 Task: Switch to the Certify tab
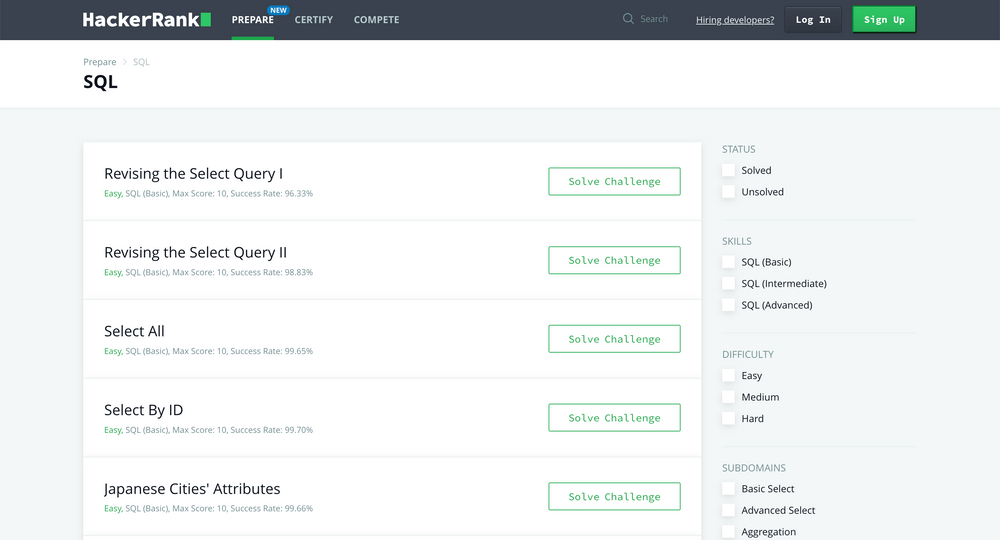click(x=314, y=20)
